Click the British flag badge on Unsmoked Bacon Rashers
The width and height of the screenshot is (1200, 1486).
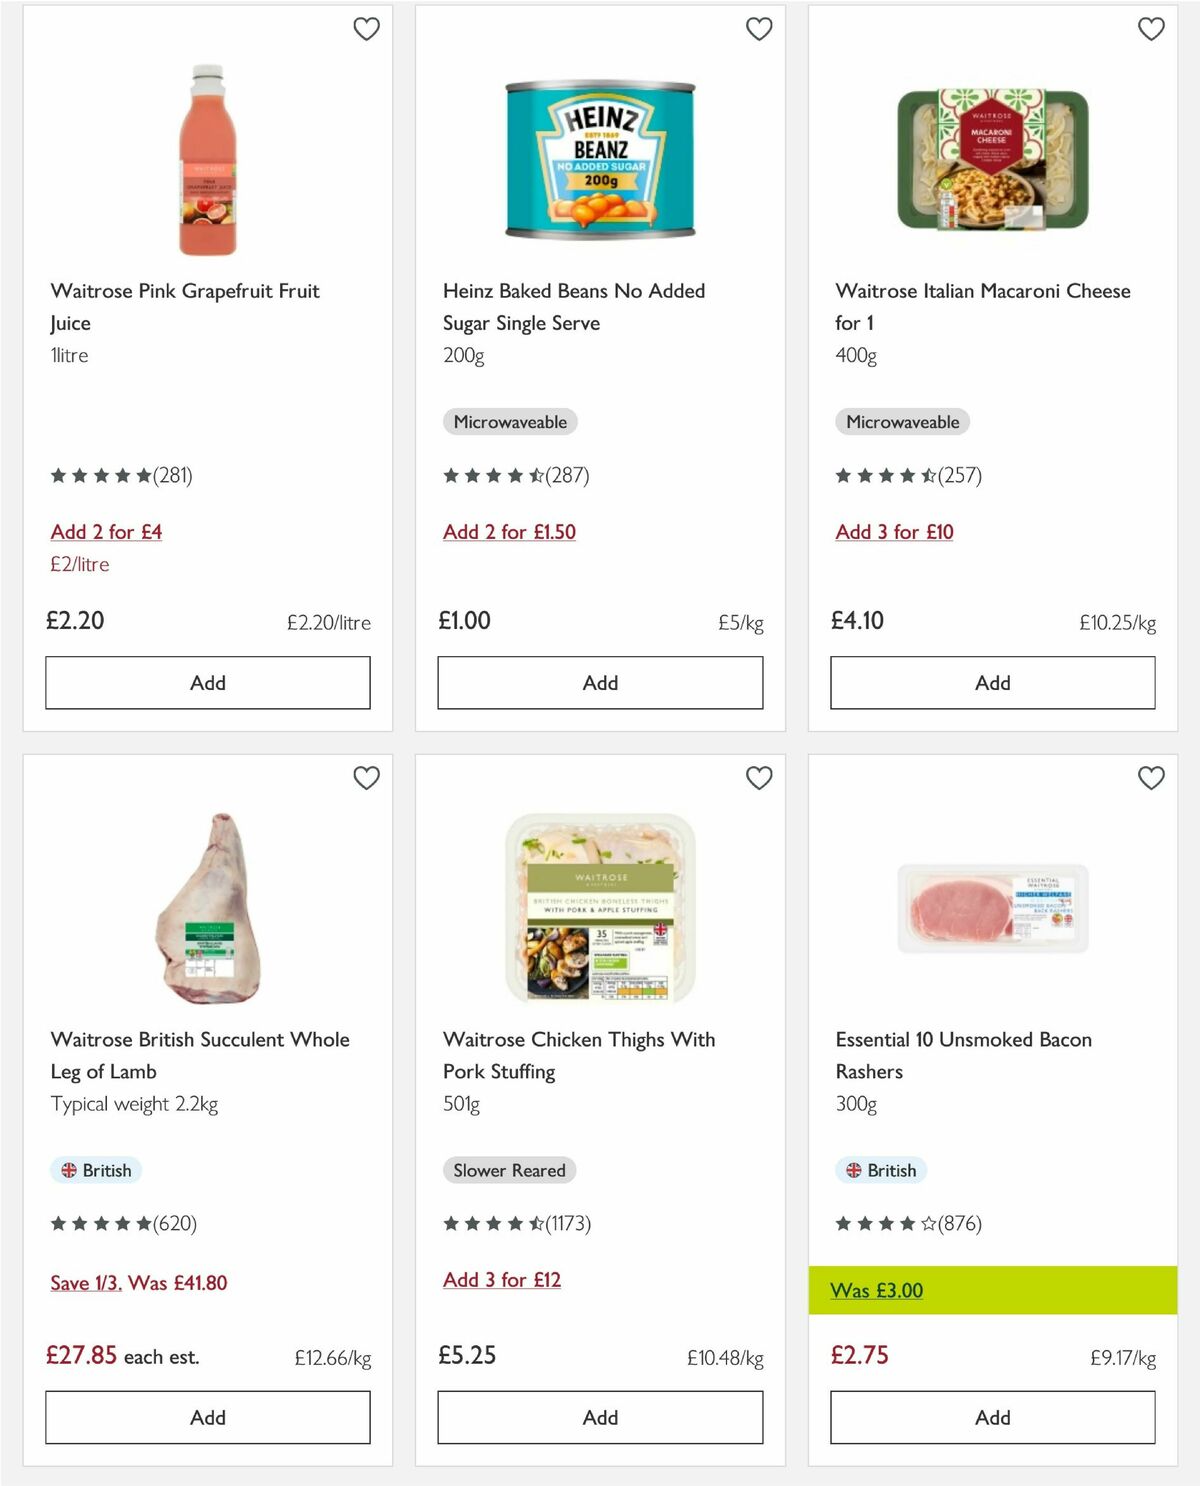881,1170
